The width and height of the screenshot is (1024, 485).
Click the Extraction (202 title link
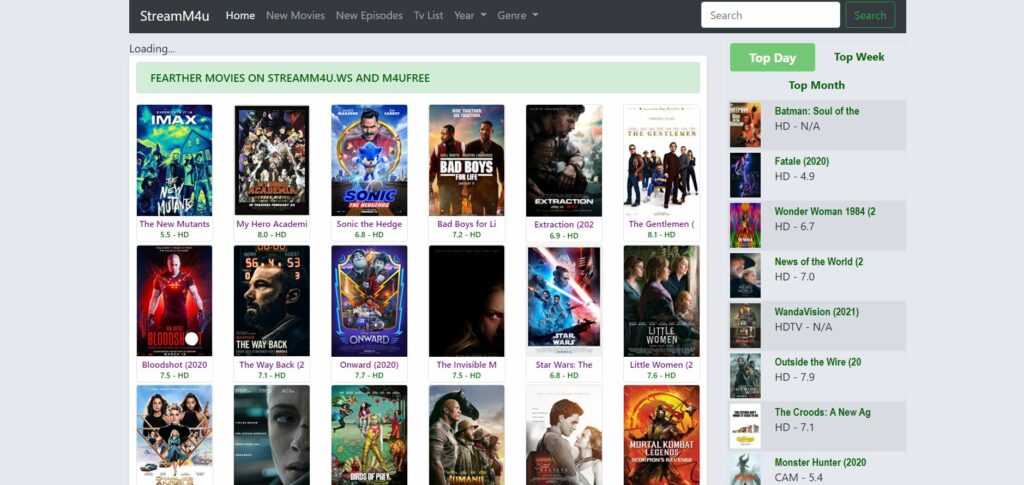564,225
